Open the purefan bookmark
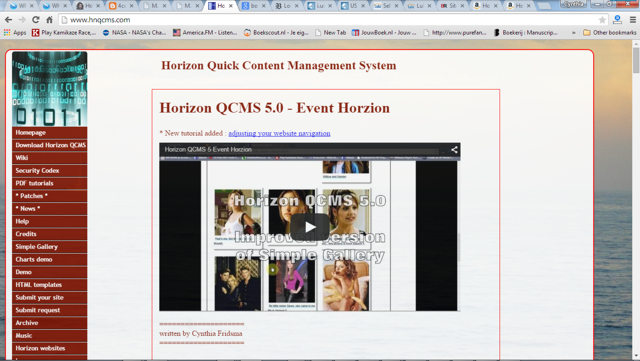The height and width of the screenshot is (361, 640). coord(455,32)
